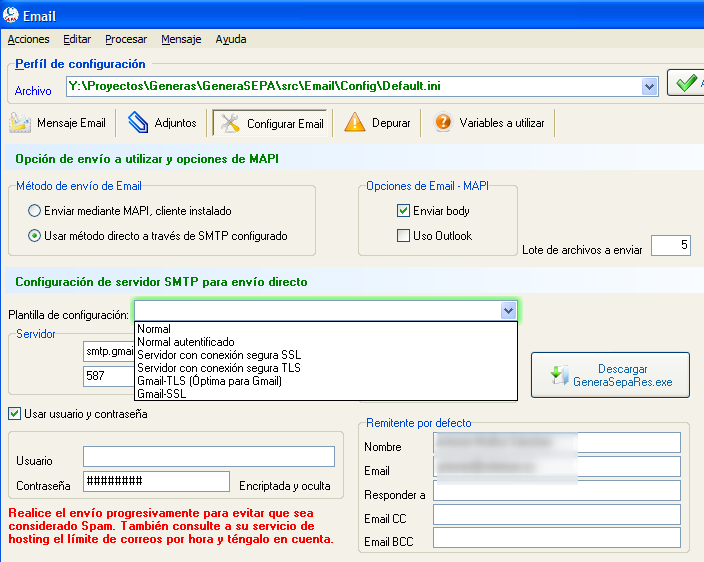This screenshot has height=562, width=704.
Task: Click the Adjuntos paperclip icon
Action: click(x=137, y=123)
